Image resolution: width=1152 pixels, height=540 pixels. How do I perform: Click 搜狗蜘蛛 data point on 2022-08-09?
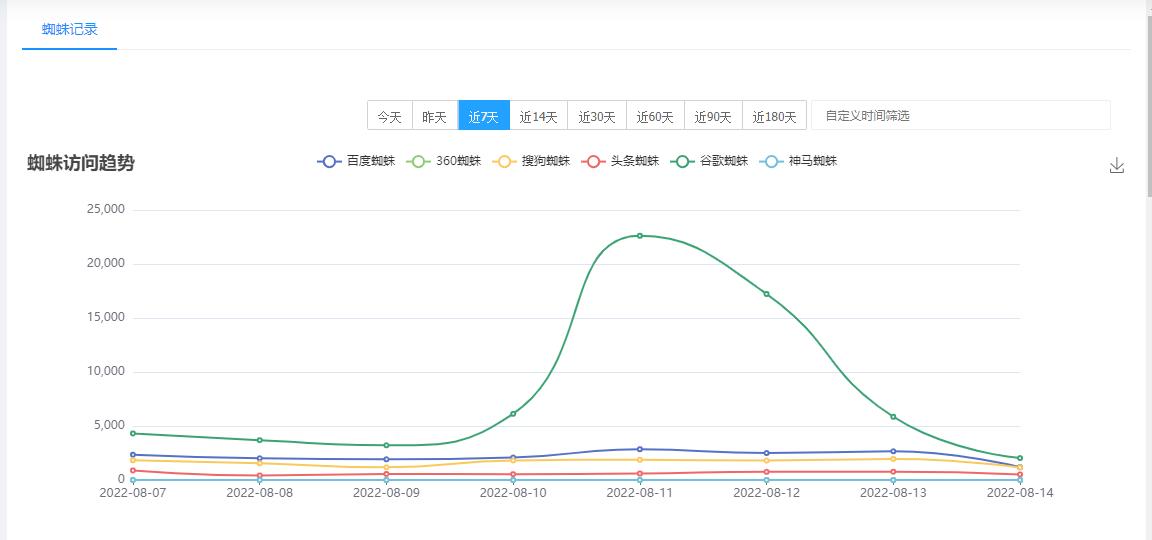(386, 467)
